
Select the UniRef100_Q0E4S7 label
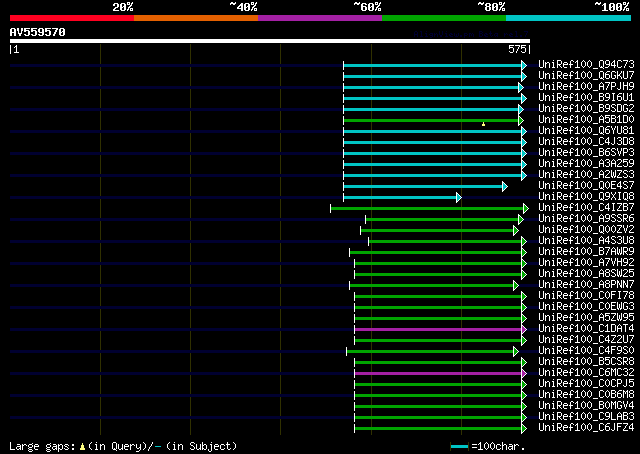[x=587, y=186]
